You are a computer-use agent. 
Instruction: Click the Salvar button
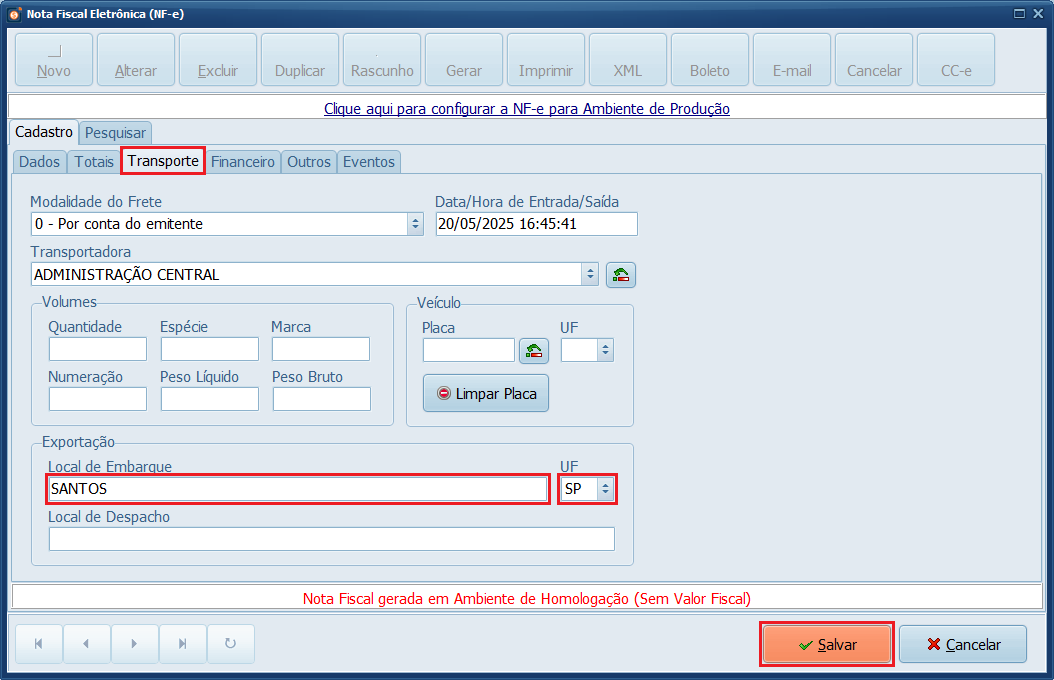pyautogui.click(x=827, y=645)
